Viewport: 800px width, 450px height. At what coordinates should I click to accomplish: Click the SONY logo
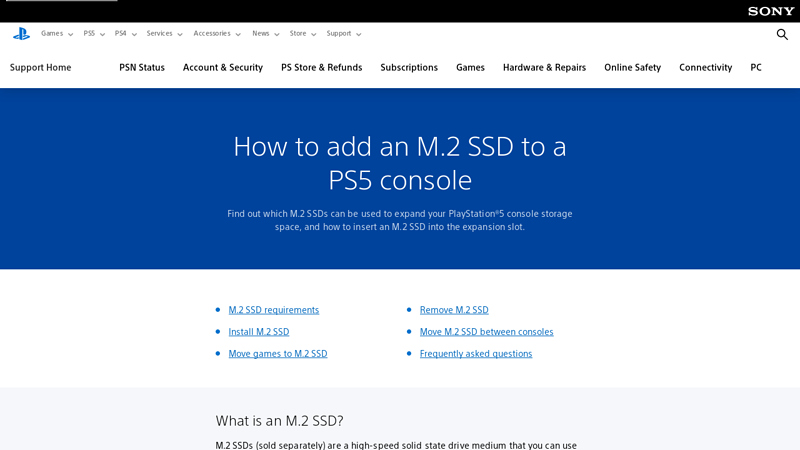pyautogui.click(x=771, y=11)
